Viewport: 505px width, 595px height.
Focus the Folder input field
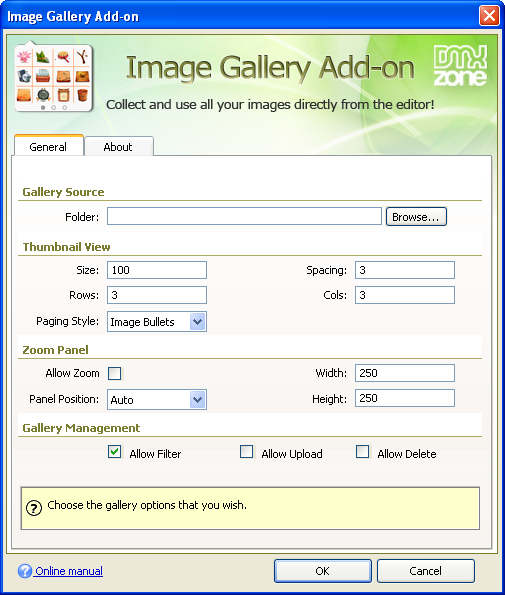244,216
